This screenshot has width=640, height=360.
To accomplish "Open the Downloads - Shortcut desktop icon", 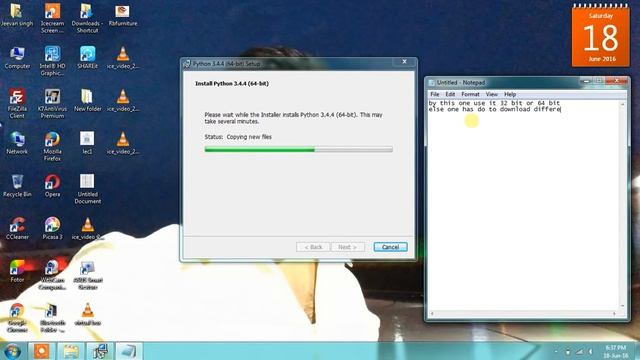I will click(x=87, y=18).
